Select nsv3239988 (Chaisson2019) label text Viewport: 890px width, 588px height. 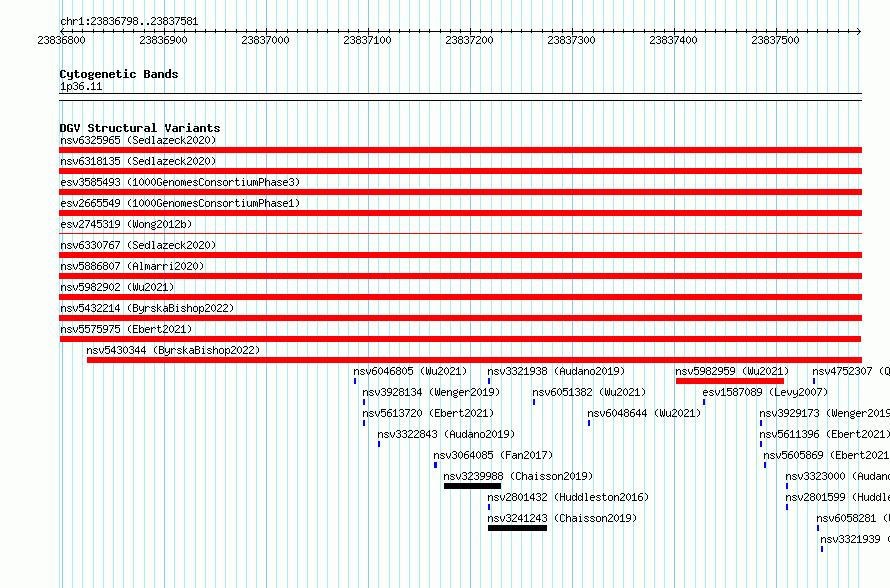[x=518, y=476]
